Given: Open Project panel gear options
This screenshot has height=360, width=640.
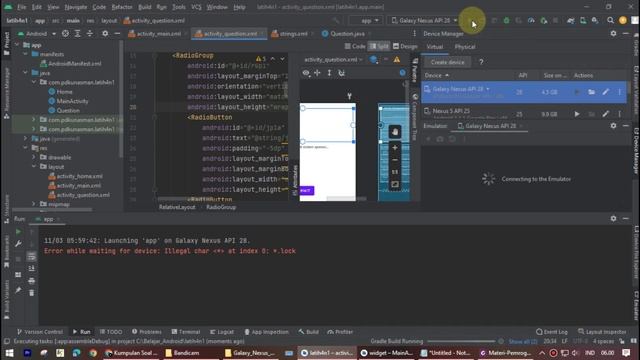Looking at the screenshot, I should 105,33.
